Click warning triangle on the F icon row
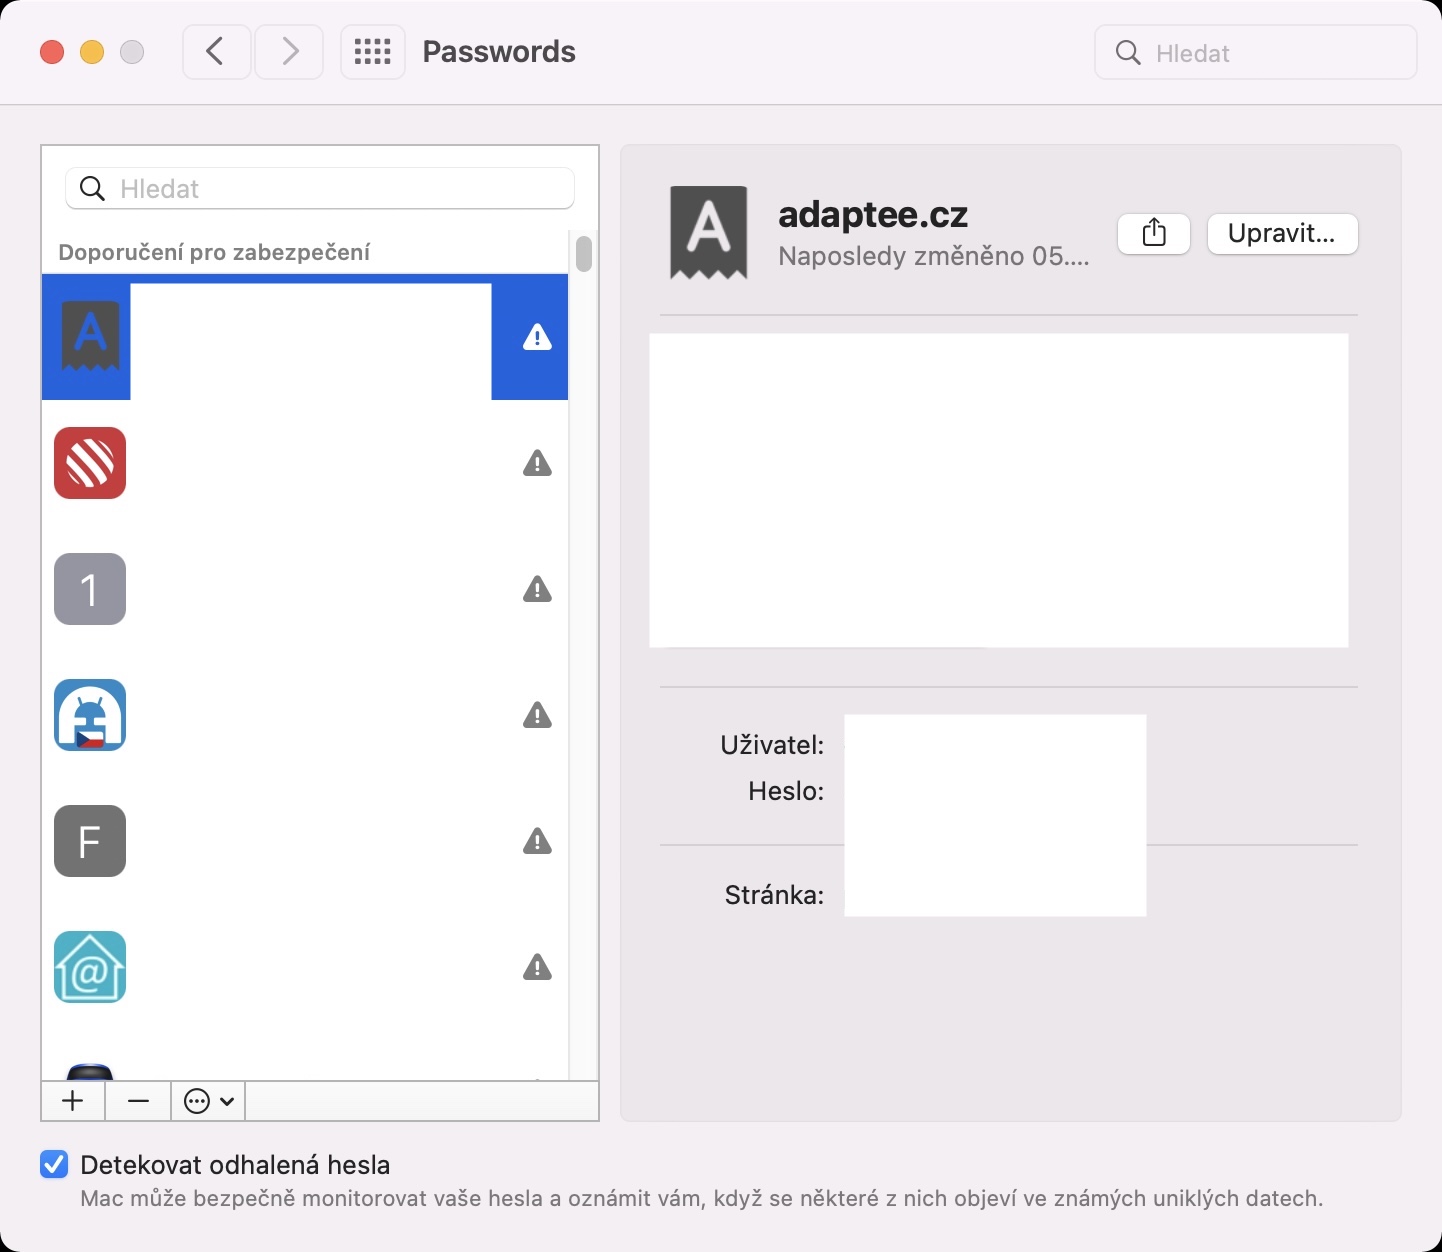 [538, 841]
